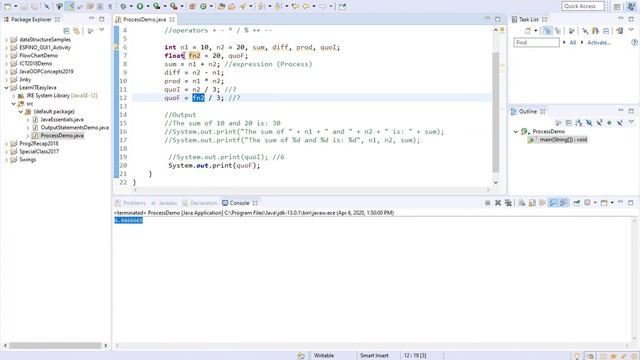The height and width of the screenshot is (360, 640).
Task: Collapse ProcessDemo node in Outline
Action: tap(516, 132)
